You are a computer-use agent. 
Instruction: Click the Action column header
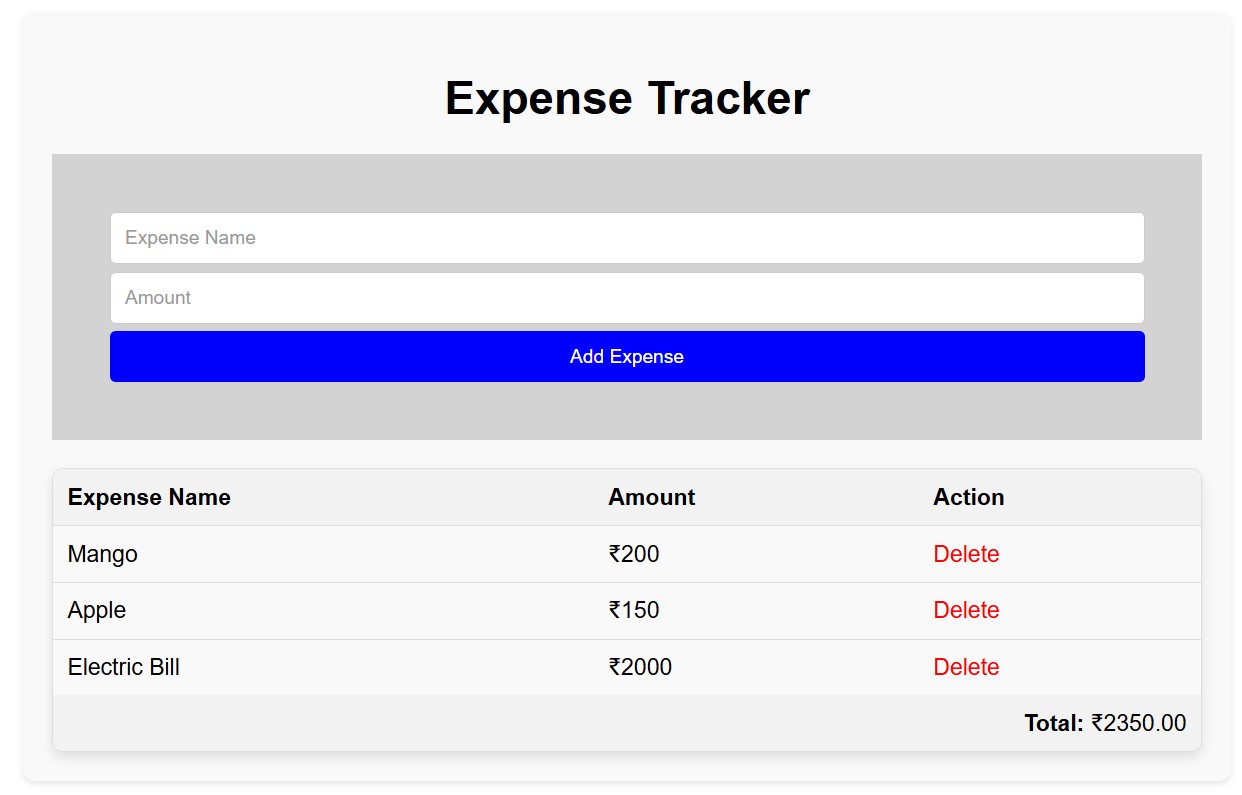(x=969, y=497)
